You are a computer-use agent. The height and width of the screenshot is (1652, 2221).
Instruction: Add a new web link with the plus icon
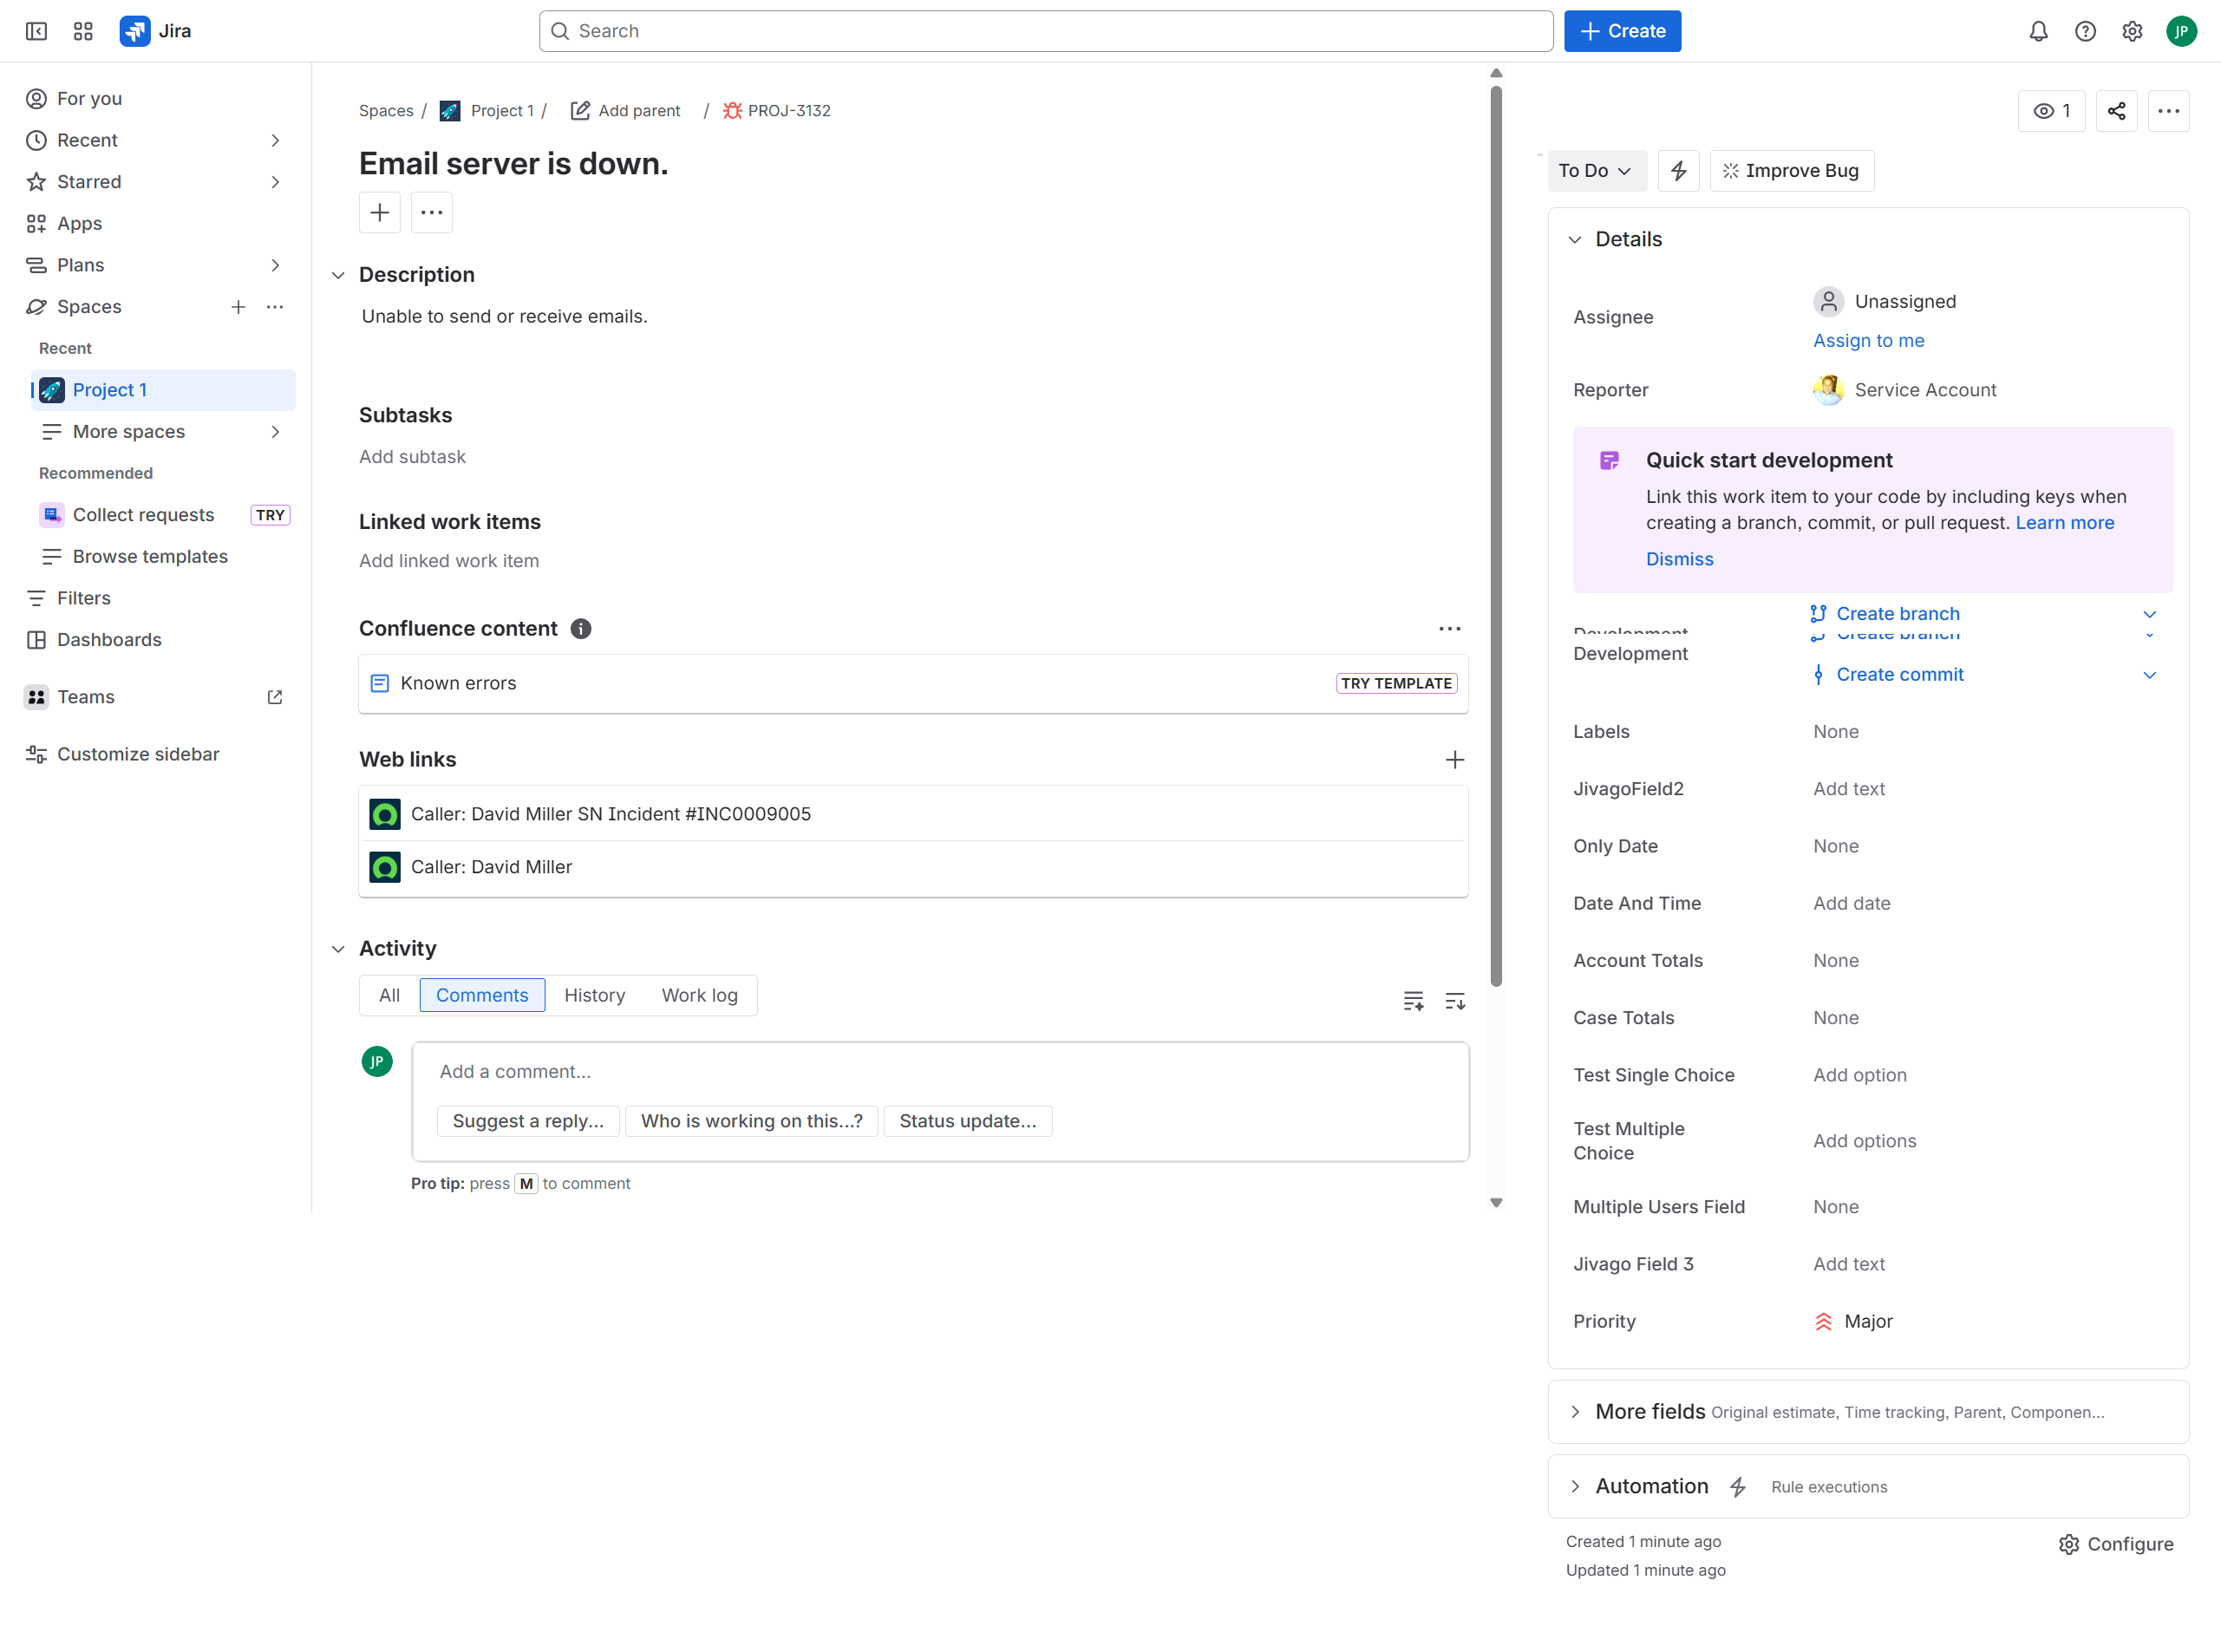coord(1456,760)
